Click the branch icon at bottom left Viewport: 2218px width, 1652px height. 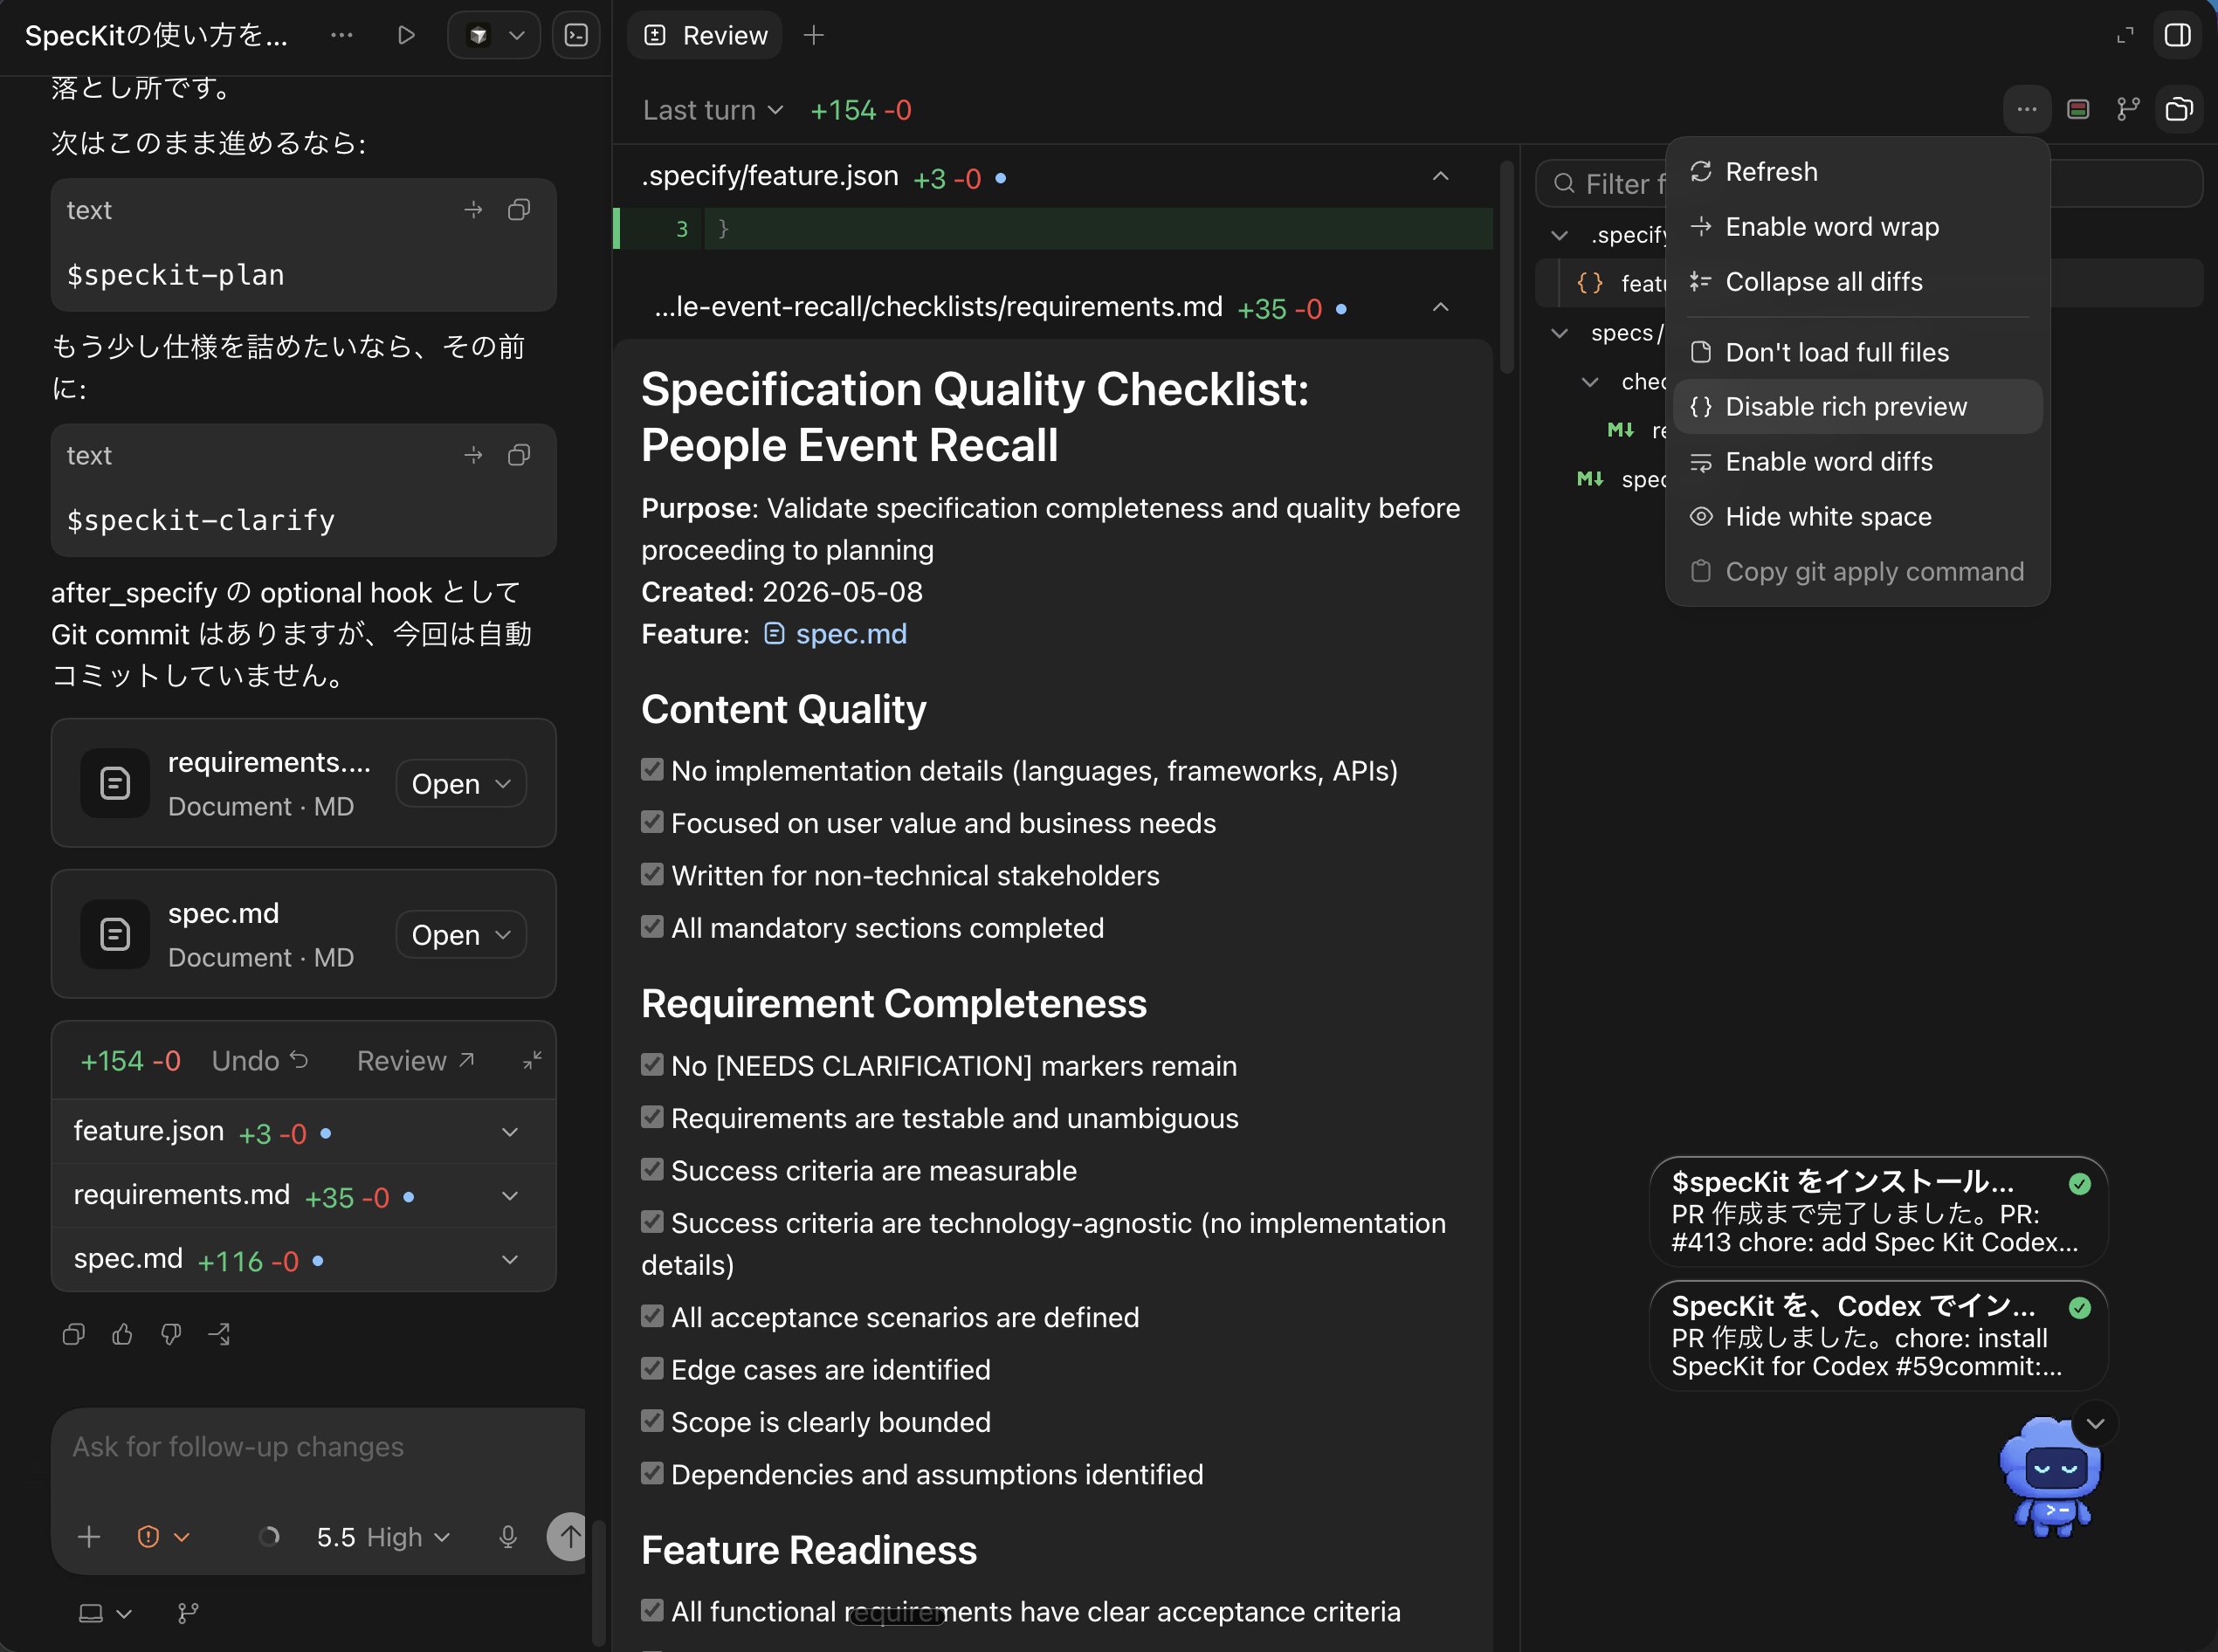pos(188,1613)
